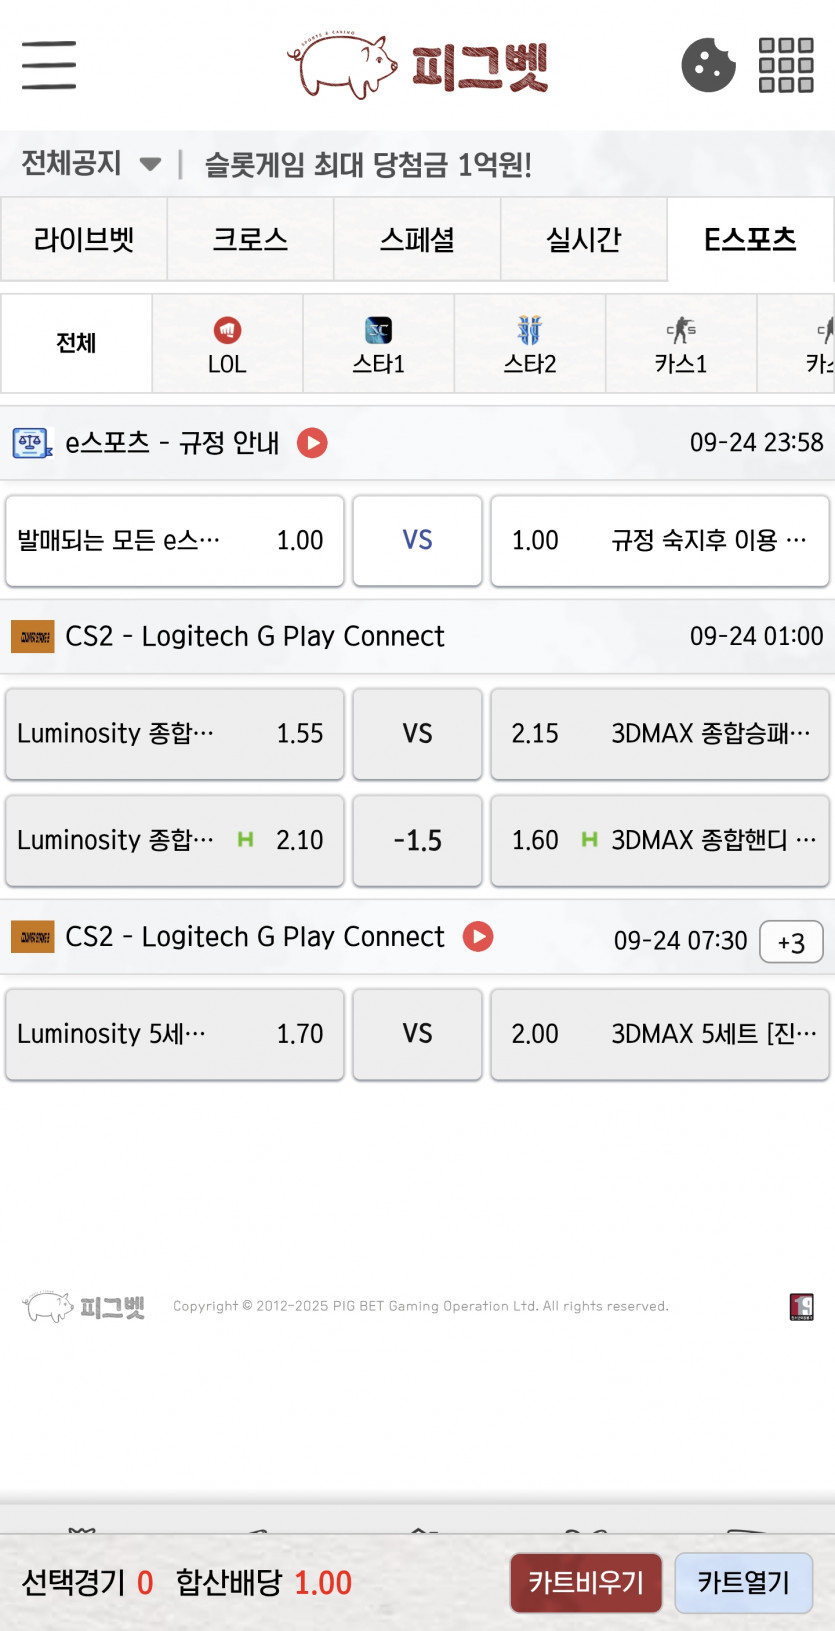
Task: Select the LOL game filter
Action: point(227,344)
